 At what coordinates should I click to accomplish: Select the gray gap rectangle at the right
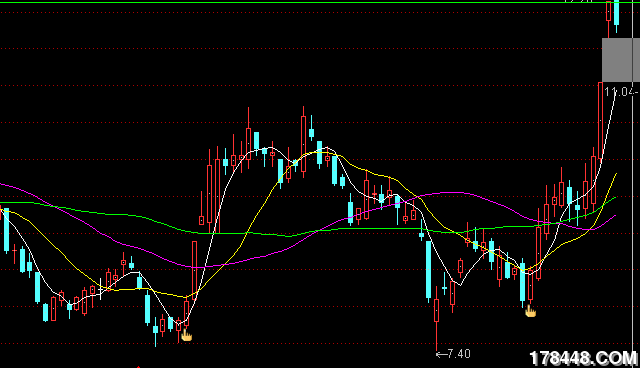(621, 60)
